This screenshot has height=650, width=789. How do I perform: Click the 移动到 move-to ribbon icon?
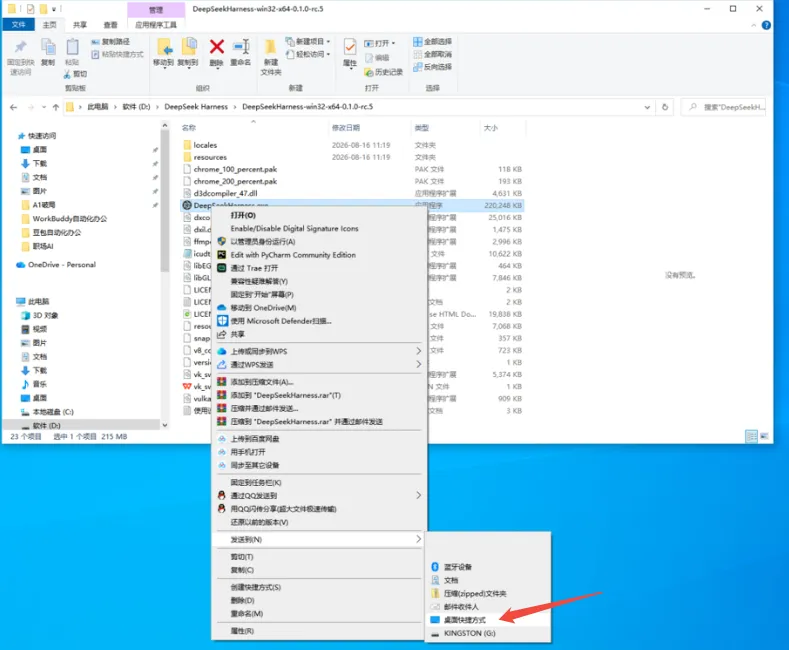point(164,47)
